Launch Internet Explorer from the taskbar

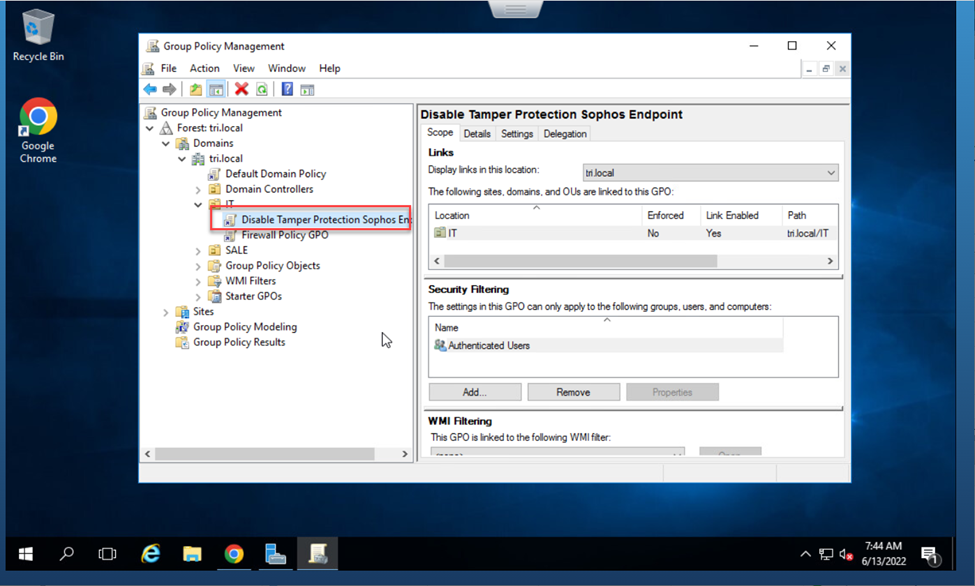tap(150, 554)
